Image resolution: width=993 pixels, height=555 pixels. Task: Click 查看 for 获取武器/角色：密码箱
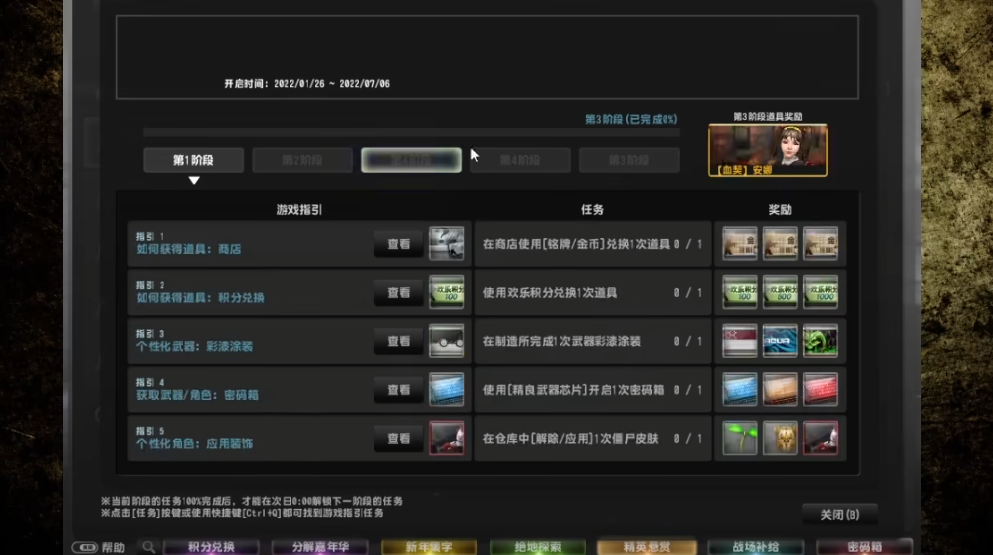coord(399,390)
